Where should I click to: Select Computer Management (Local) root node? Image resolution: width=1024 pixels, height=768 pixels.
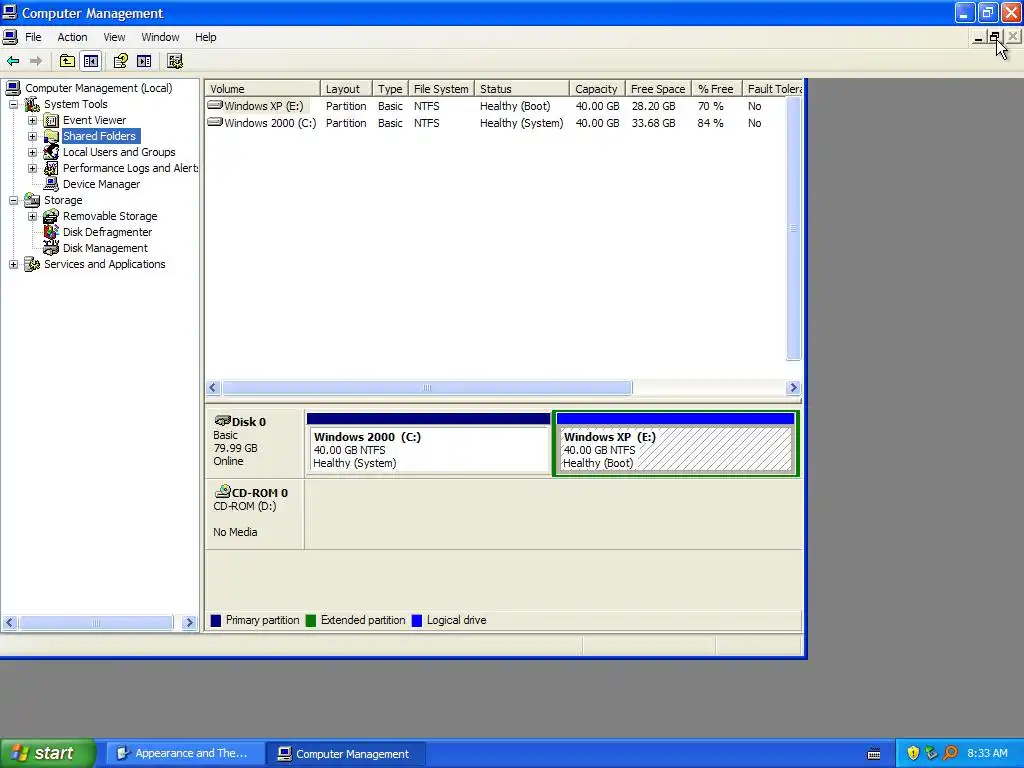[x=99, y=88]
